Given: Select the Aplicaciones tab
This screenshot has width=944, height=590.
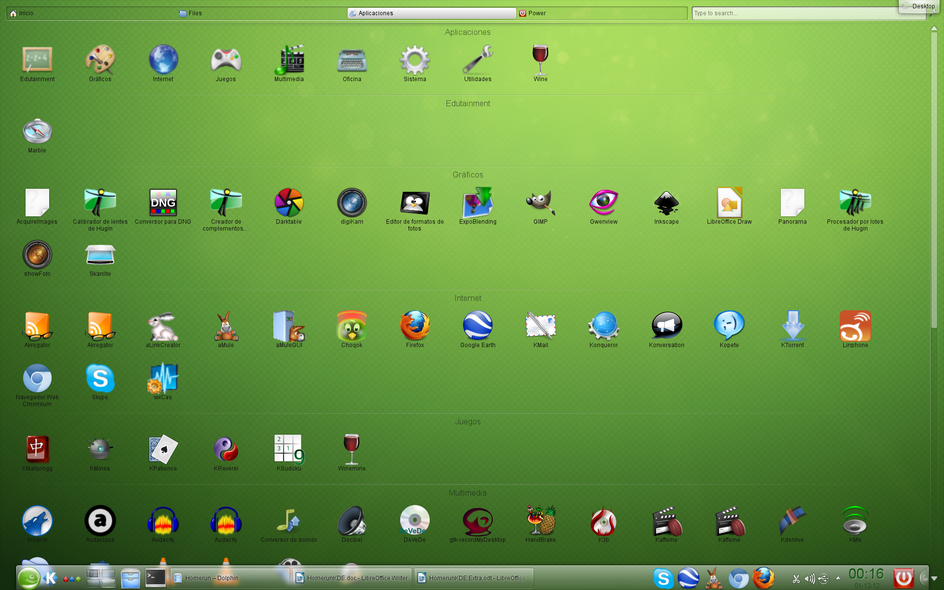Looking at the screenshot, I should pos(432,13).
